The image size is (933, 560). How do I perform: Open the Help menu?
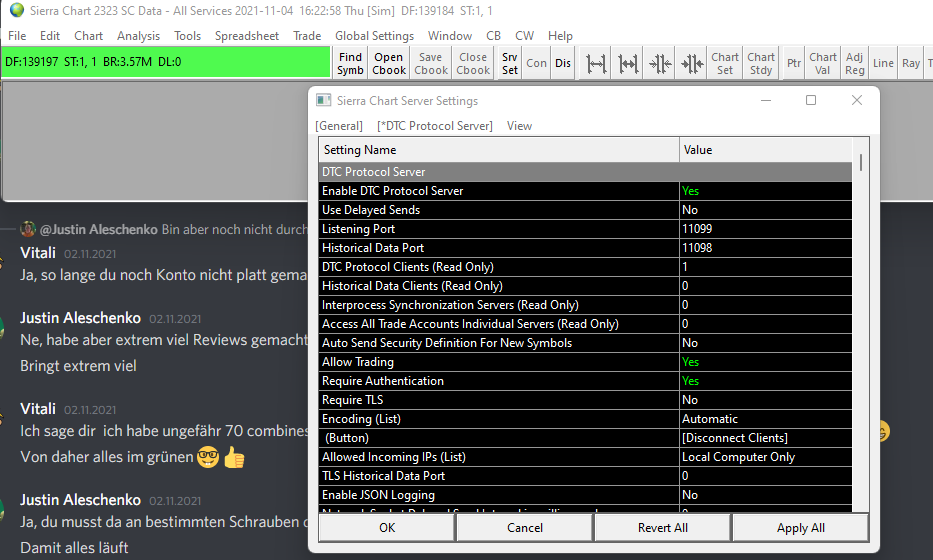click(560, 36)
